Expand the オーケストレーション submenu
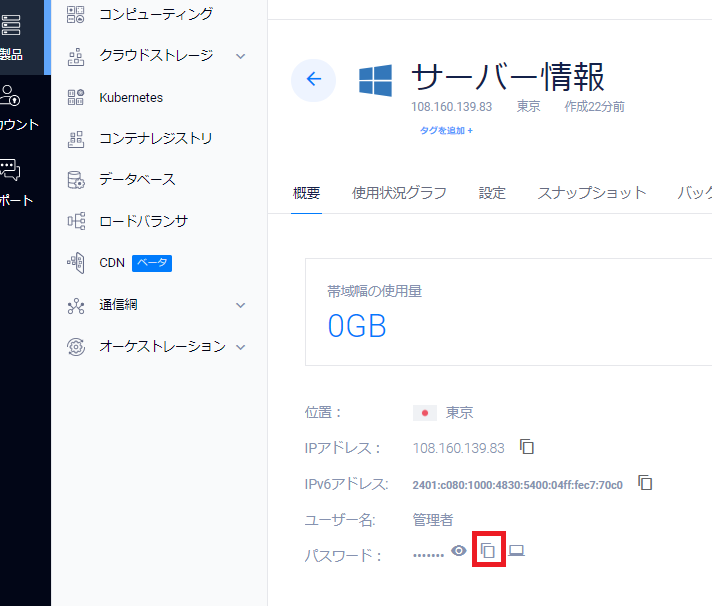 point(241,347)
